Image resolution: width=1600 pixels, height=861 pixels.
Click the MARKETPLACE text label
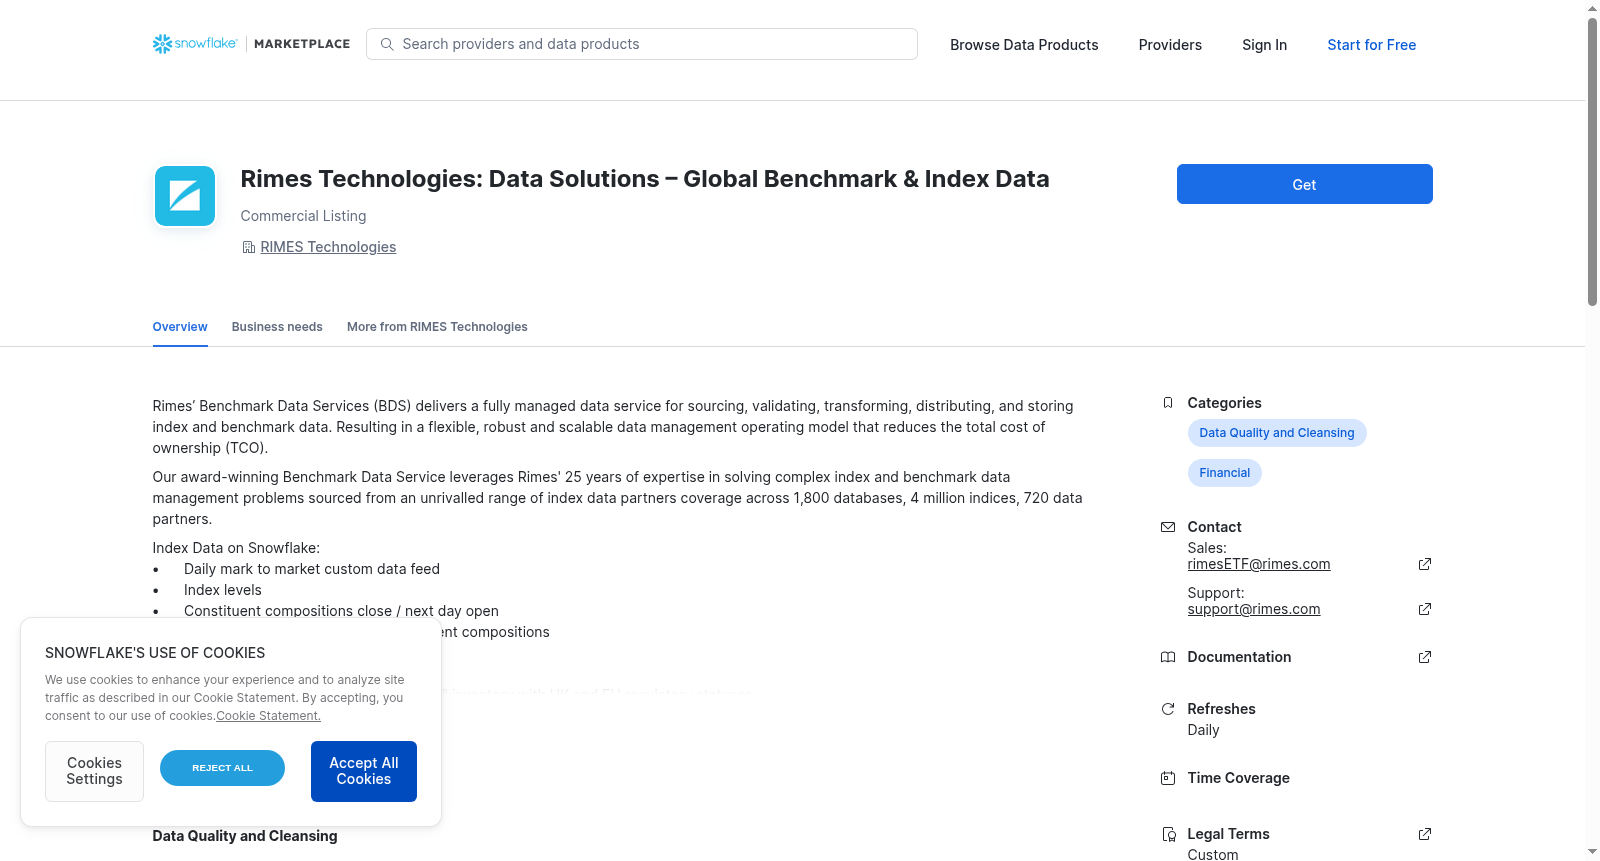302,44
